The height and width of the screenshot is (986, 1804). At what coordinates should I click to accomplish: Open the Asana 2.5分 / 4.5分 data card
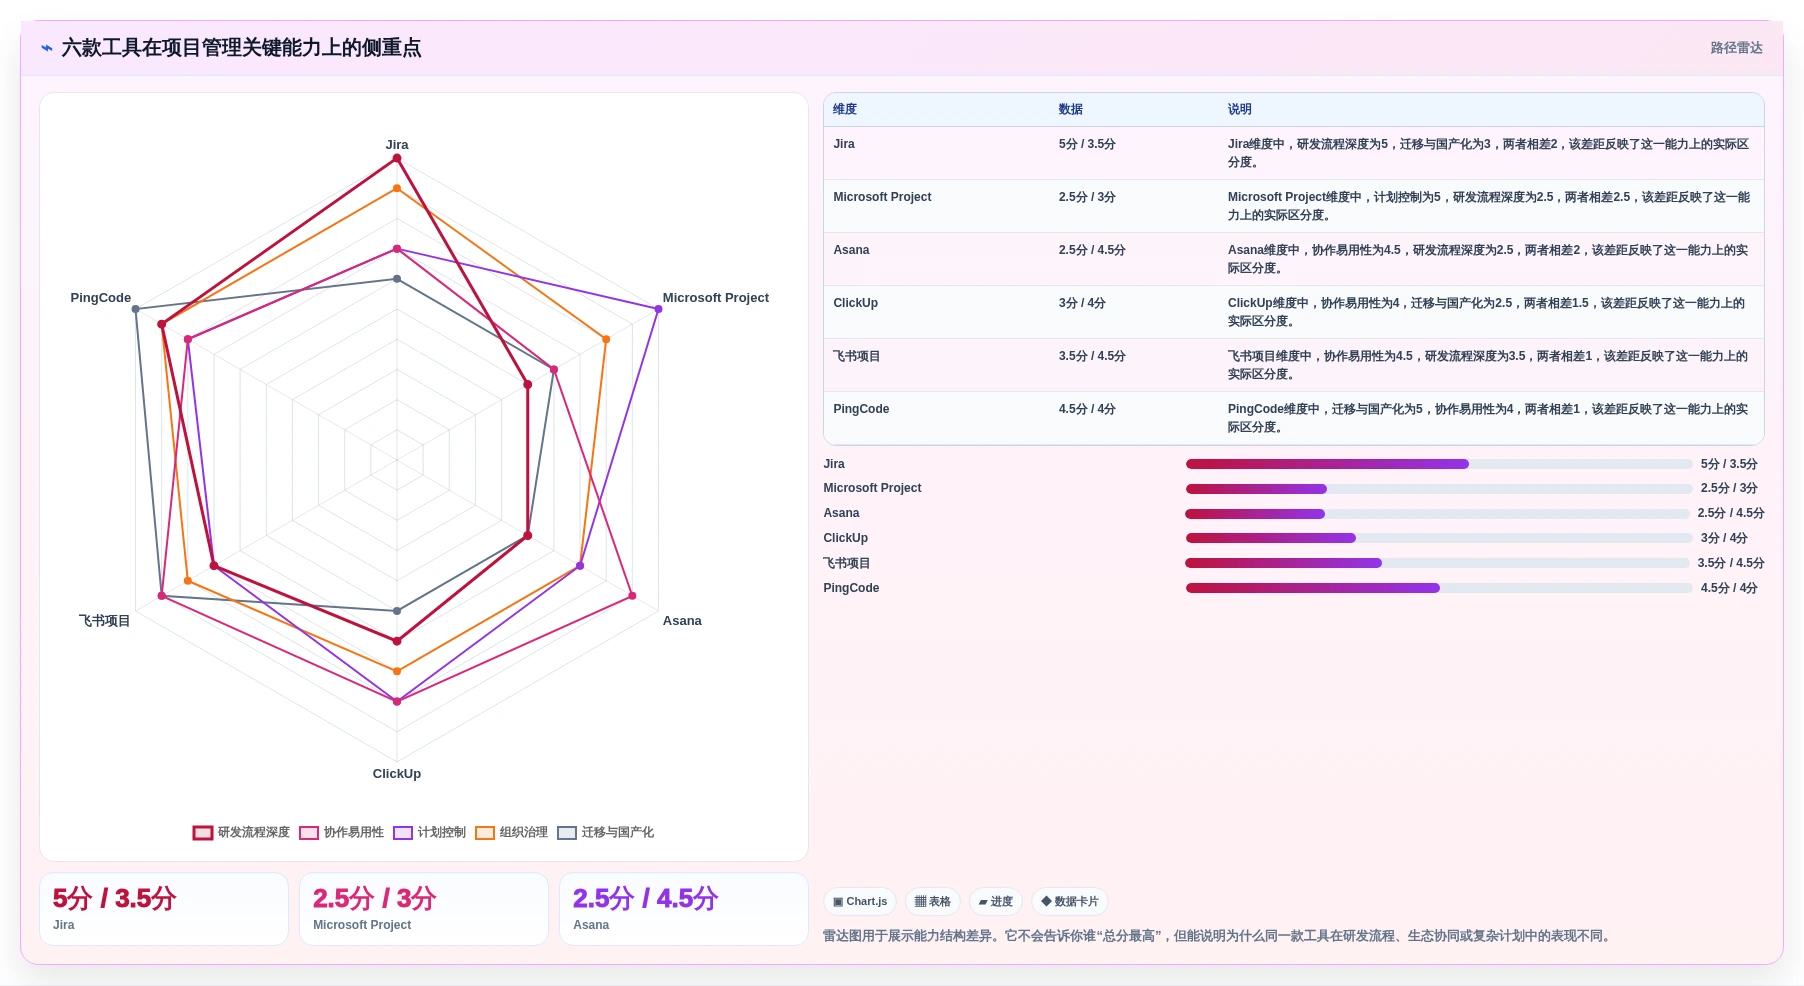(x=684, y=909)
